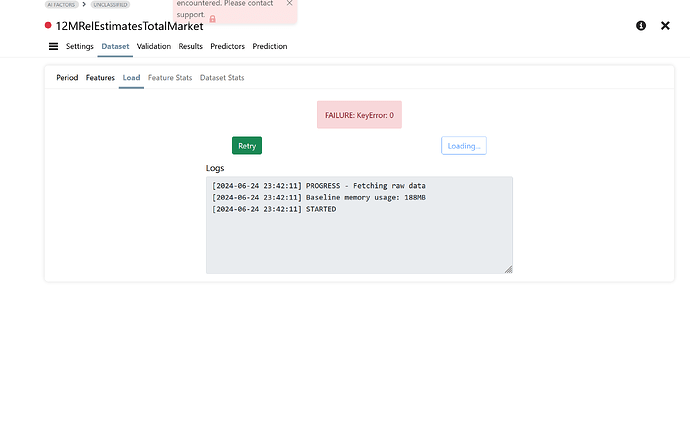Click the info circle icon

(x=641, y=26)
